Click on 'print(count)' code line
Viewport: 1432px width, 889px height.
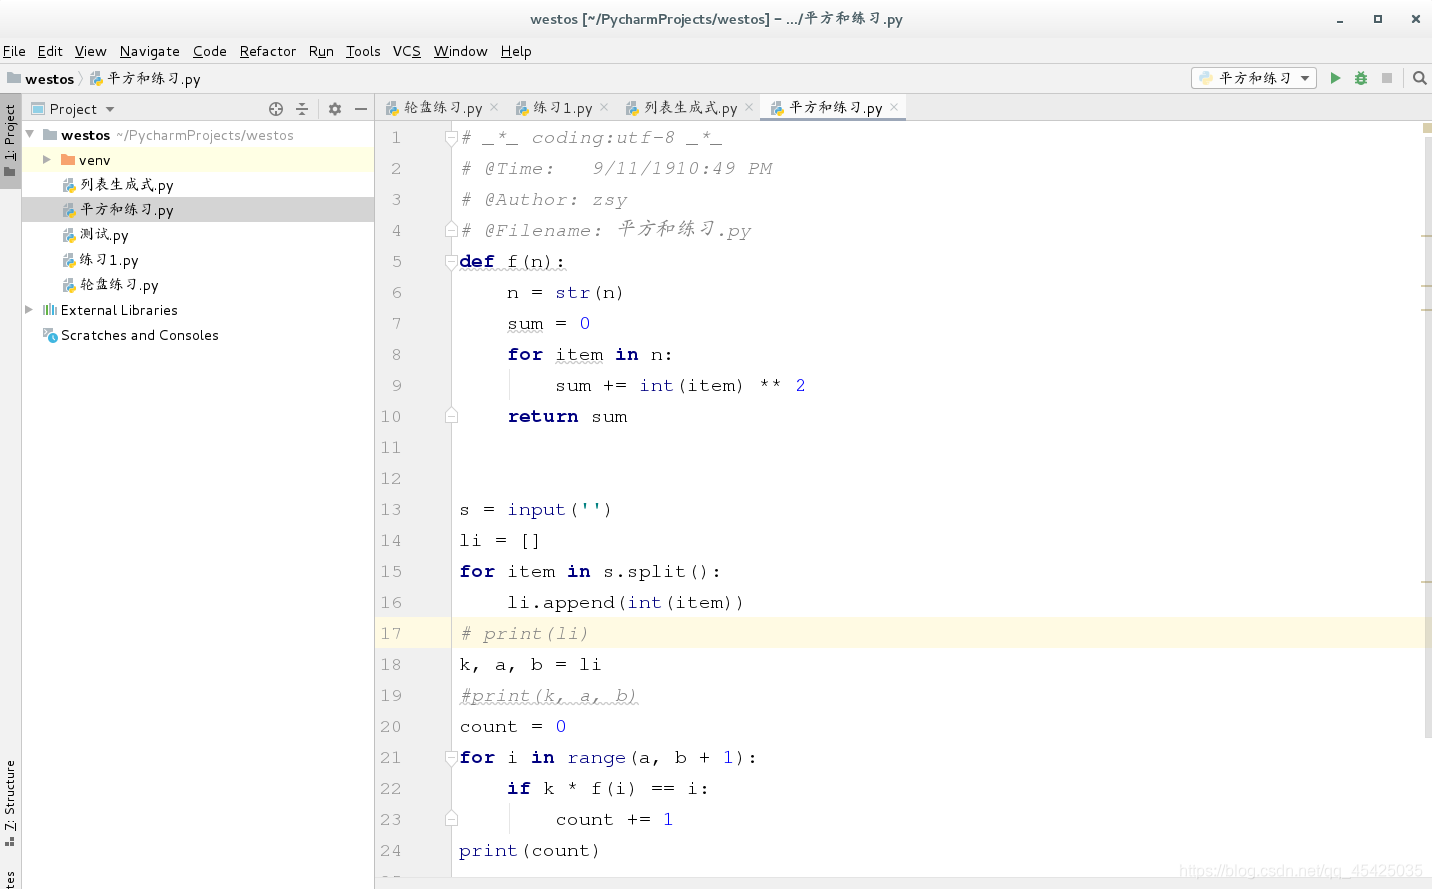(529, 851)
